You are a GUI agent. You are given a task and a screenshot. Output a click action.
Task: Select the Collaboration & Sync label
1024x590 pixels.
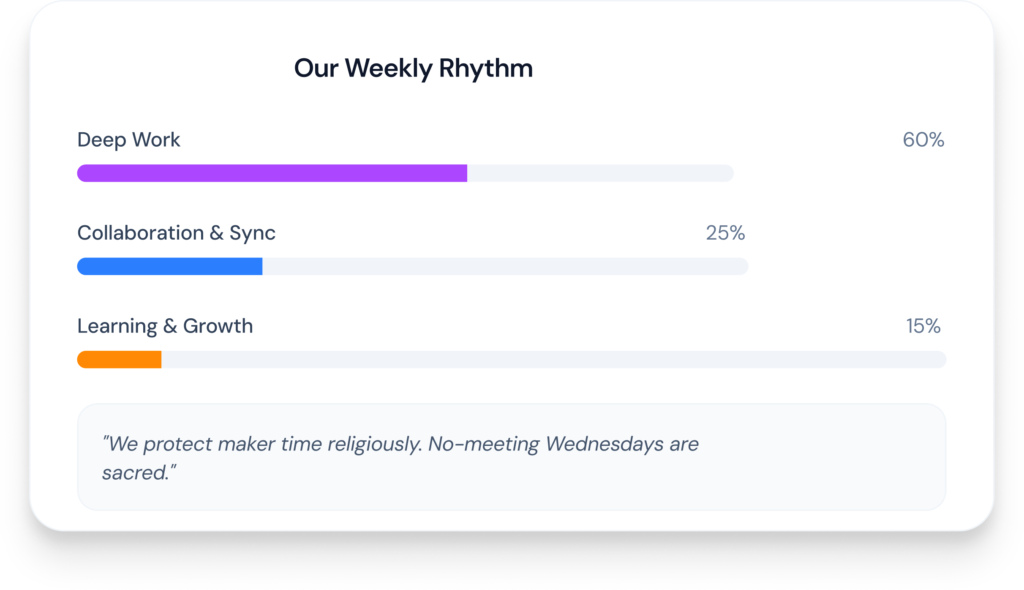tap(176, 233)
